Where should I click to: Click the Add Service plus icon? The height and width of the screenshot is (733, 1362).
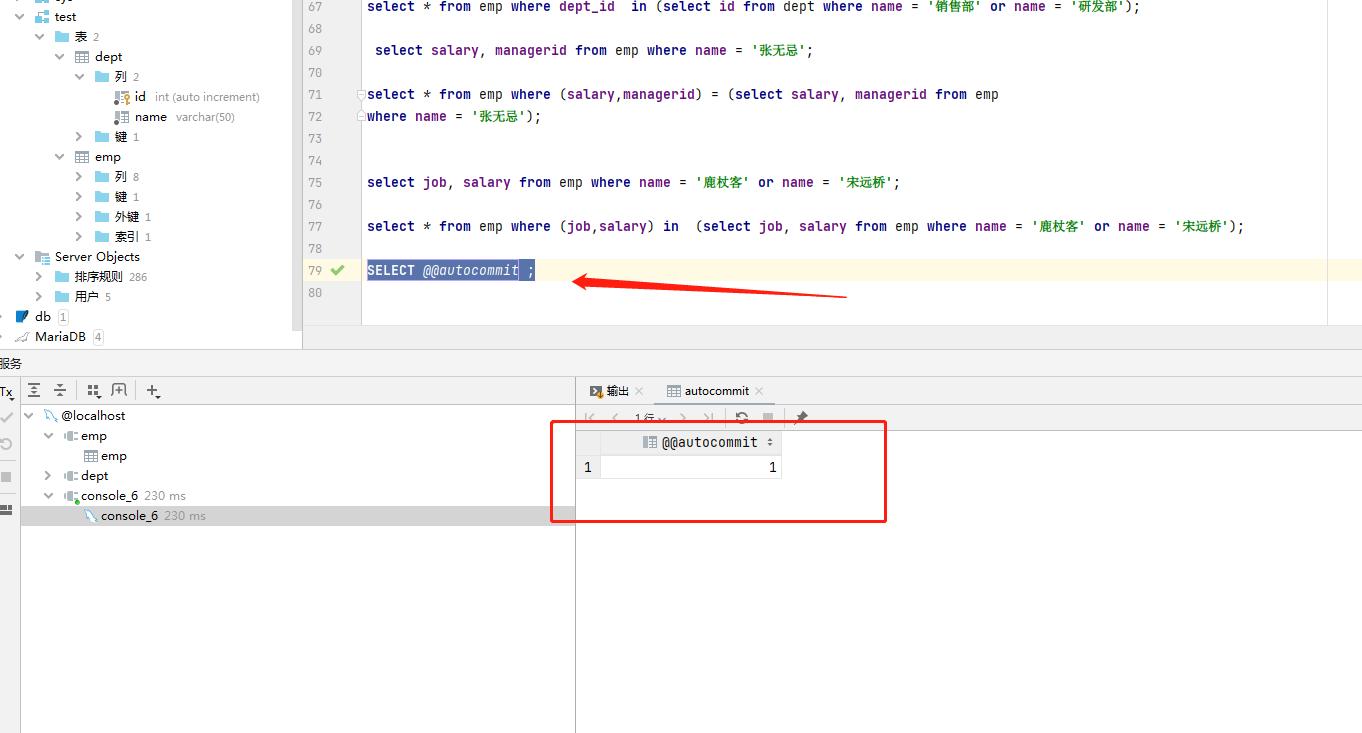tap(152, 391)
